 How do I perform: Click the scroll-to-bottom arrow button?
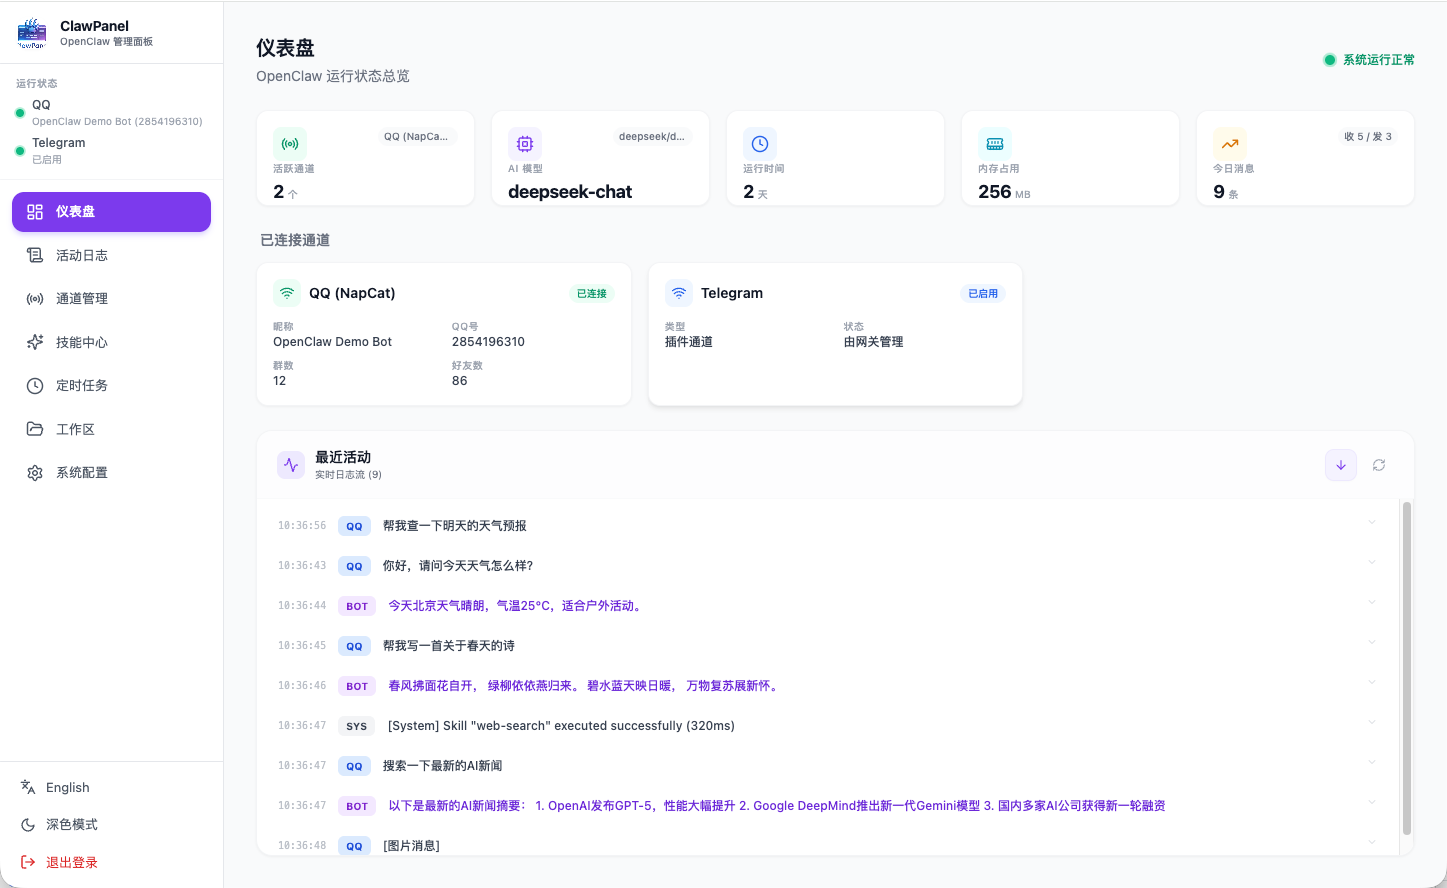click(x=1340, y=465)
